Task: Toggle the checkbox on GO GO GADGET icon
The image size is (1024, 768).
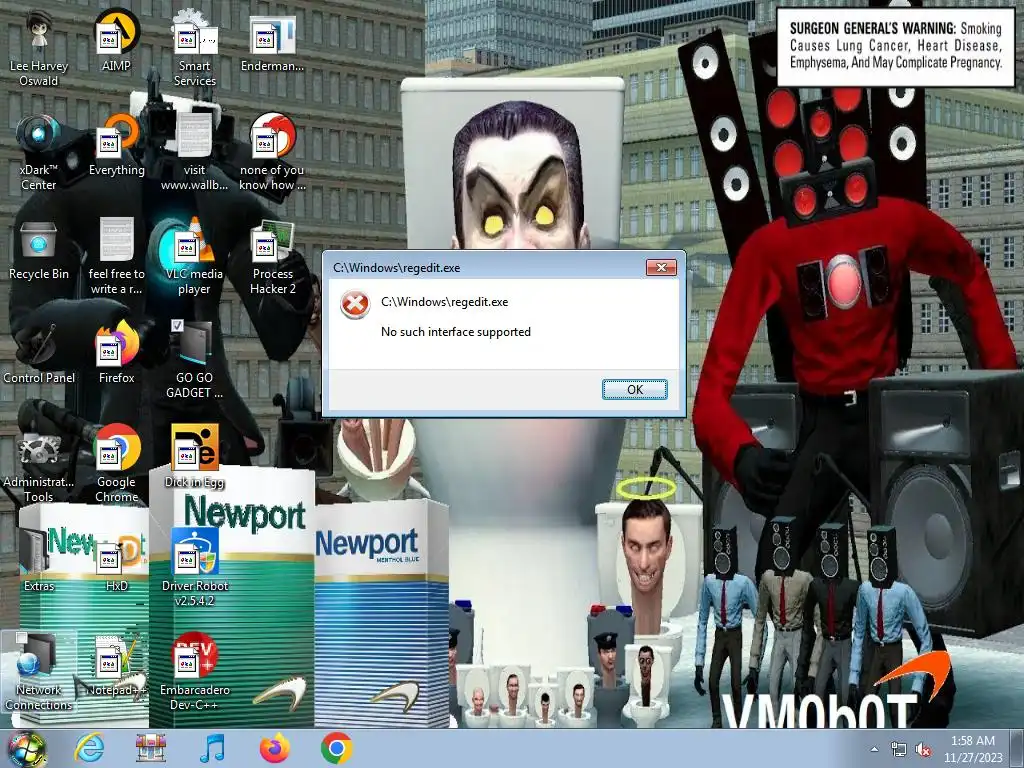Action: [177, 325]
